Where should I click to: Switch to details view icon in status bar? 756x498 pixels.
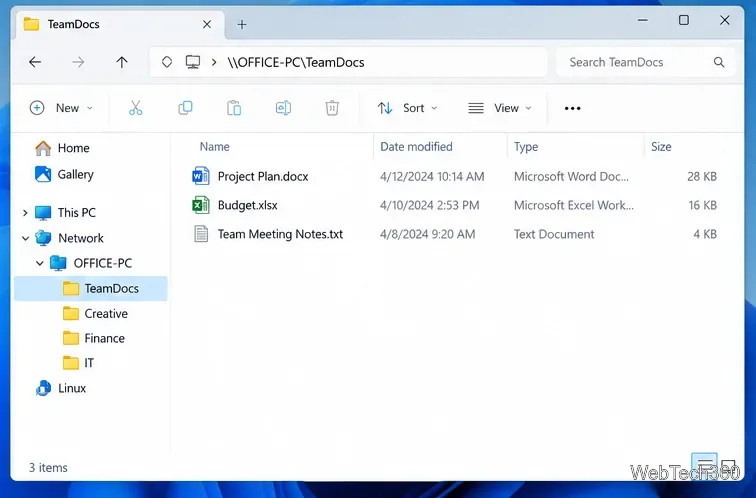tap(704, 463)
